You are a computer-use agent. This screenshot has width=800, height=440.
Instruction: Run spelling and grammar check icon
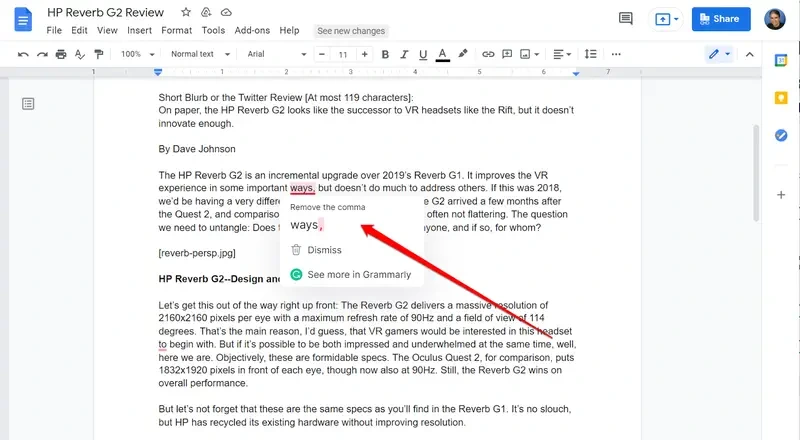[80, 54]
